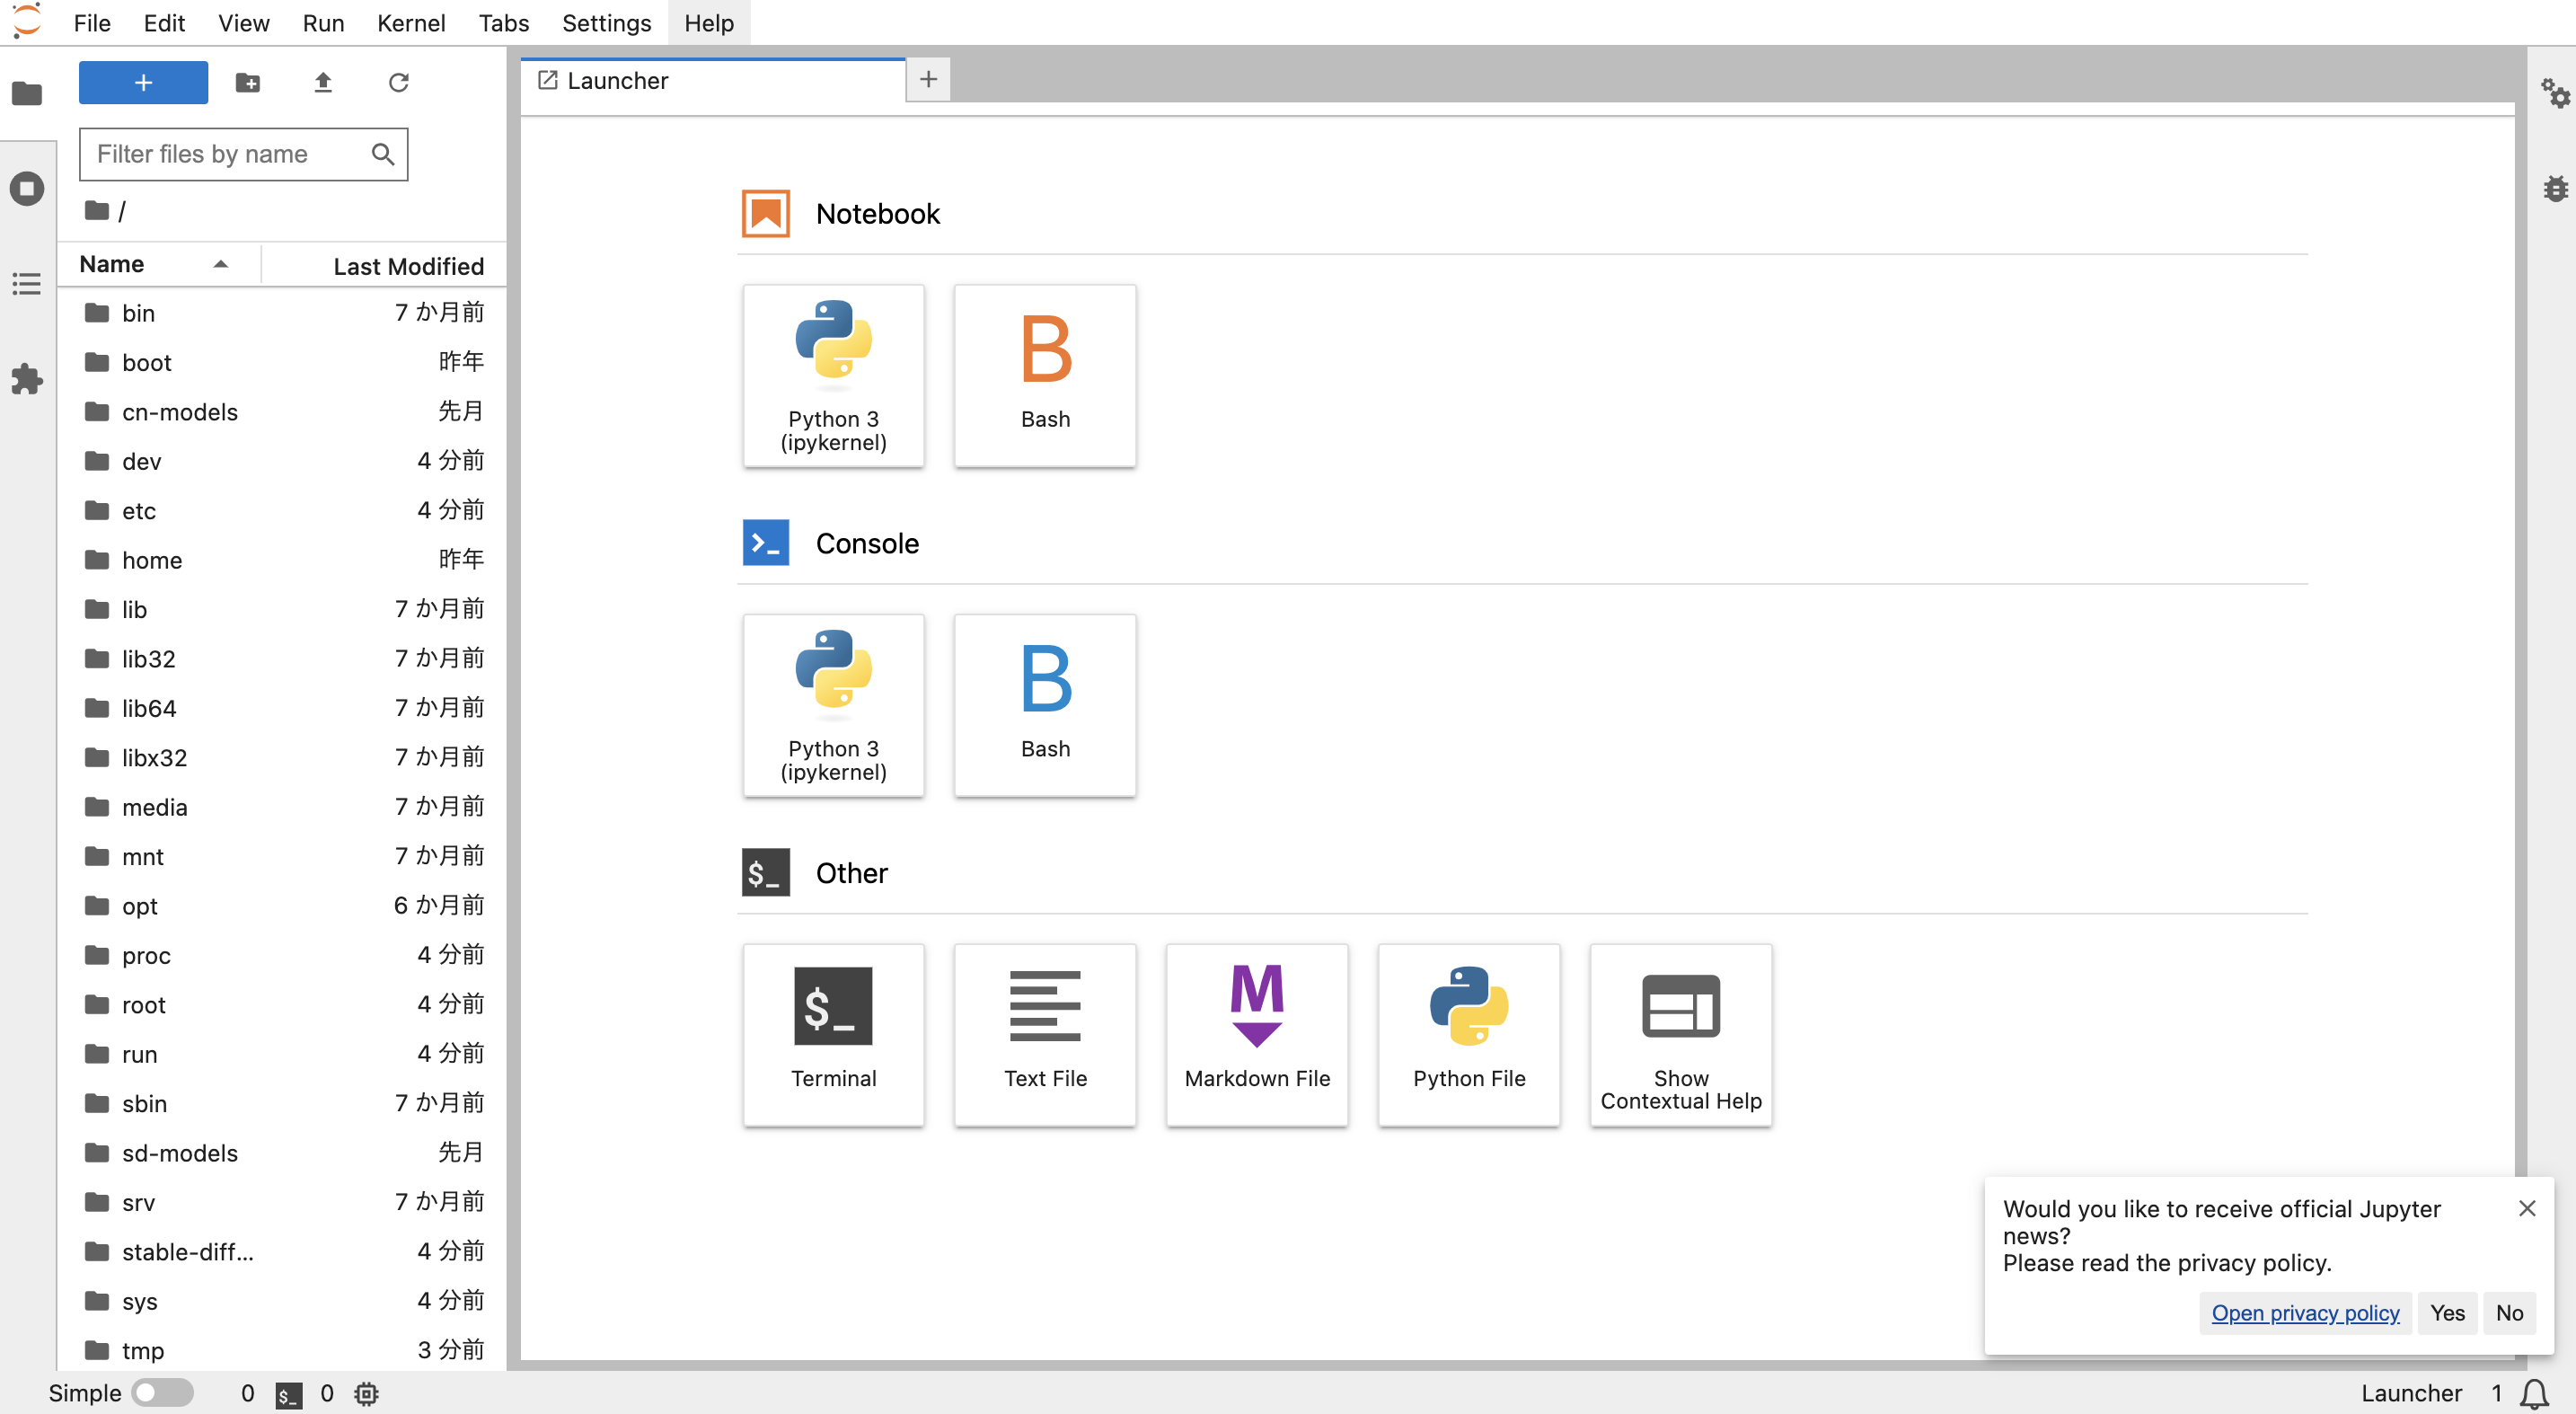Click the blue New Launcher plus button
The image size is (2576, 1414).
pos(143,82)
